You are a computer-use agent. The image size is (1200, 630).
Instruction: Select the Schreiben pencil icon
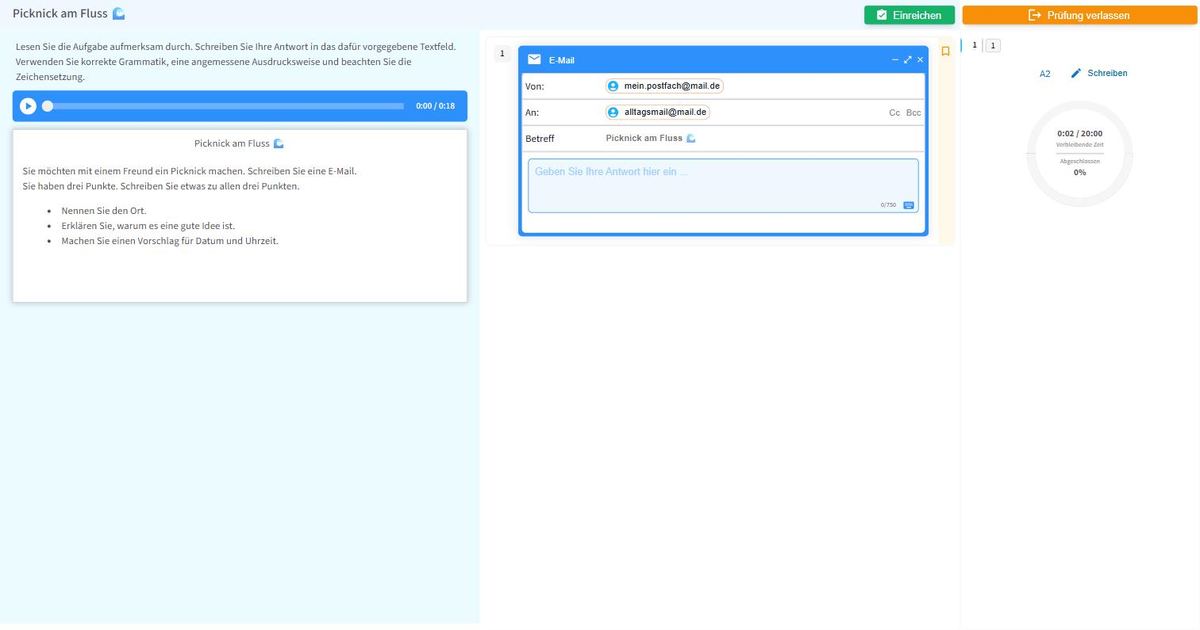coord(1077,73)
